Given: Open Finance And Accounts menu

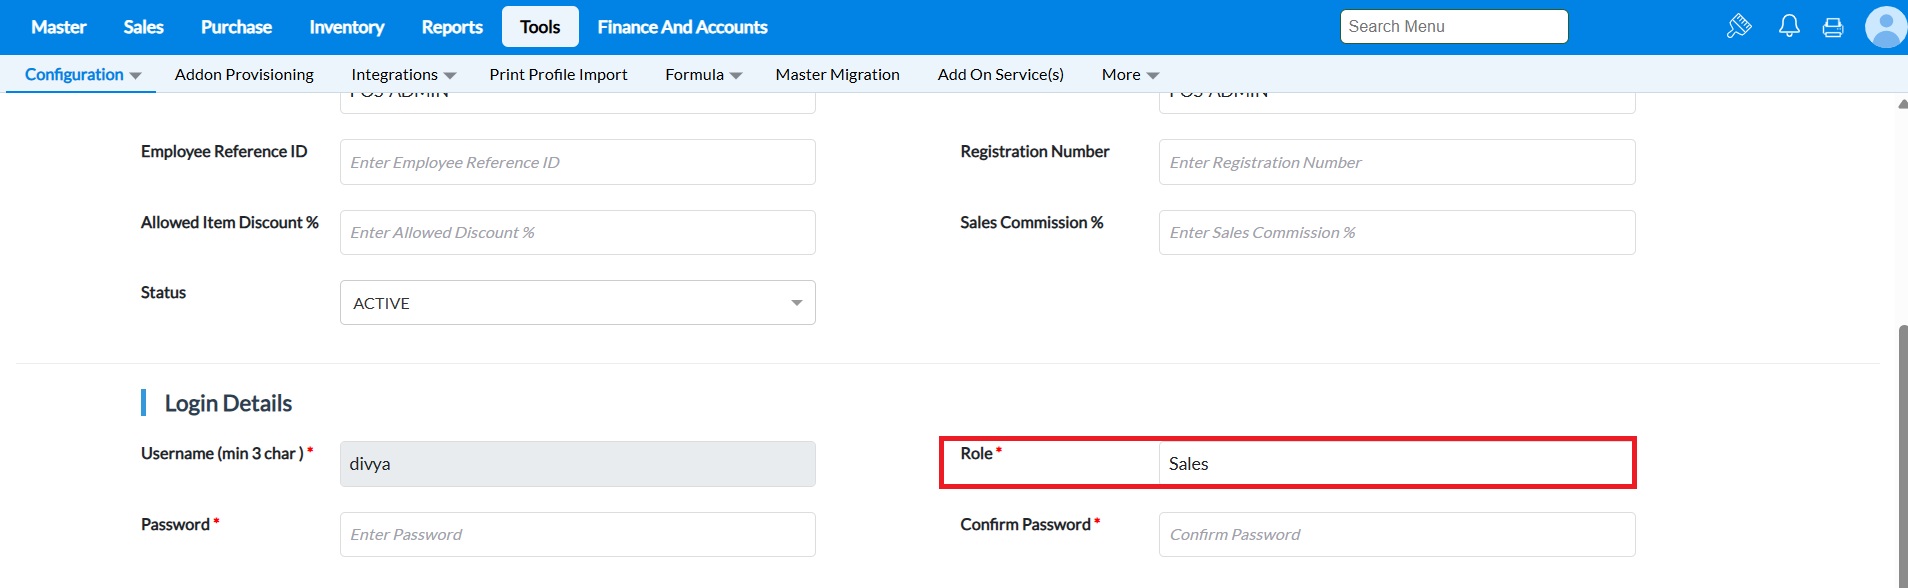Looking at the screenshot, I should pos(682,27).
